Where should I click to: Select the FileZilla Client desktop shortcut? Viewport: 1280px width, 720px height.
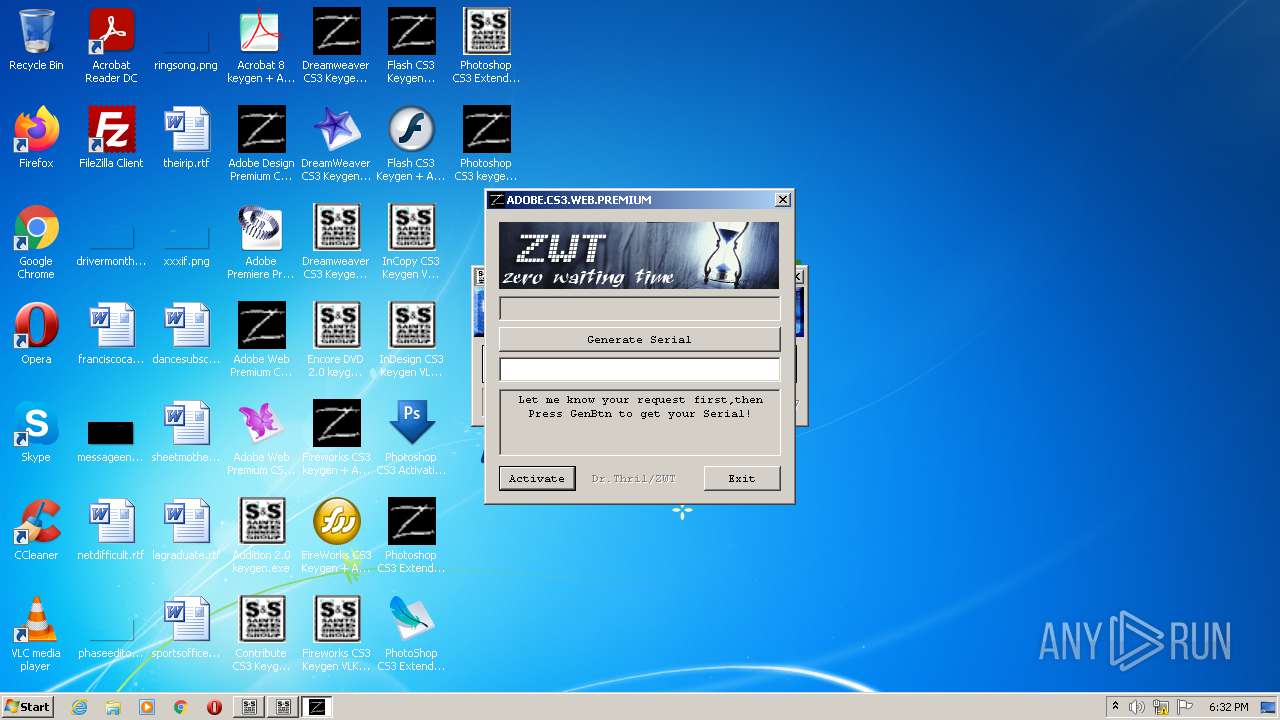(111, 138)
